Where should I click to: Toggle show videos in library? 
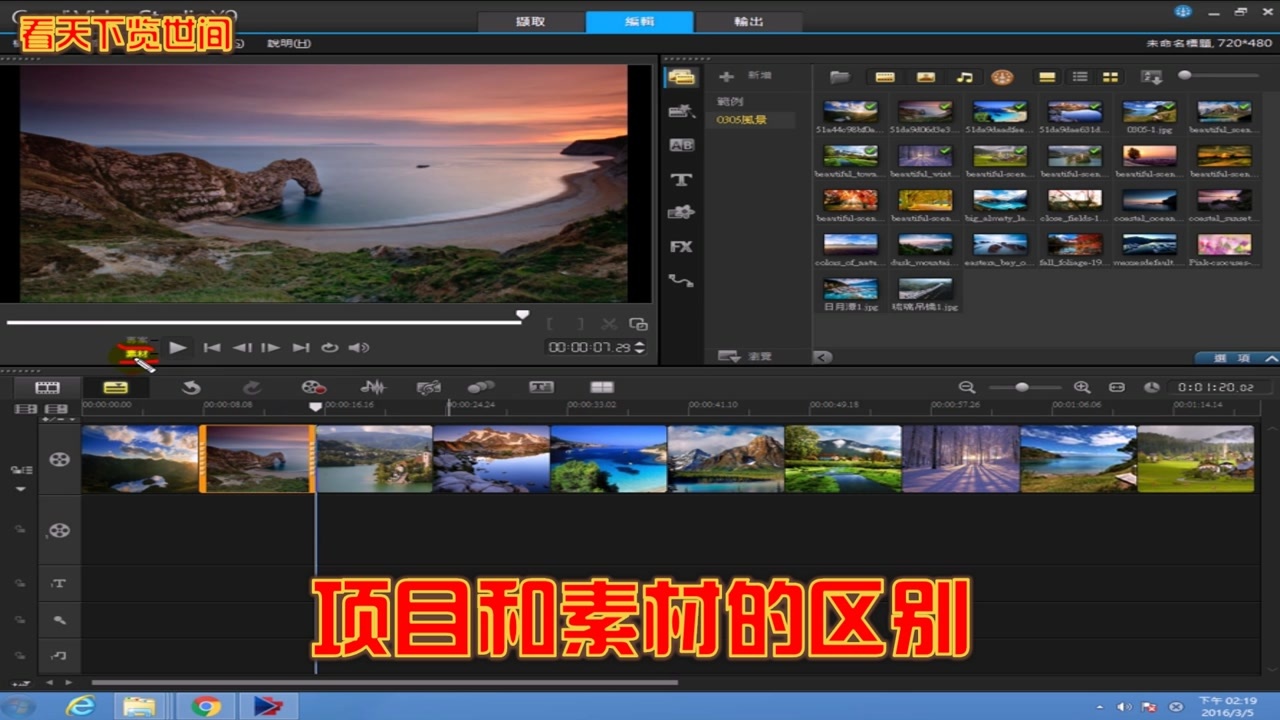click(x=885, y=77)
